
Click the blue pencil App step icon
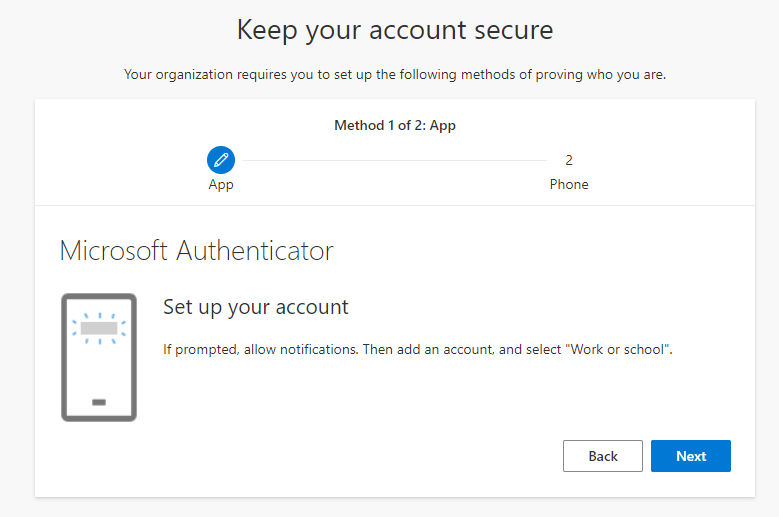coord(221,160)
